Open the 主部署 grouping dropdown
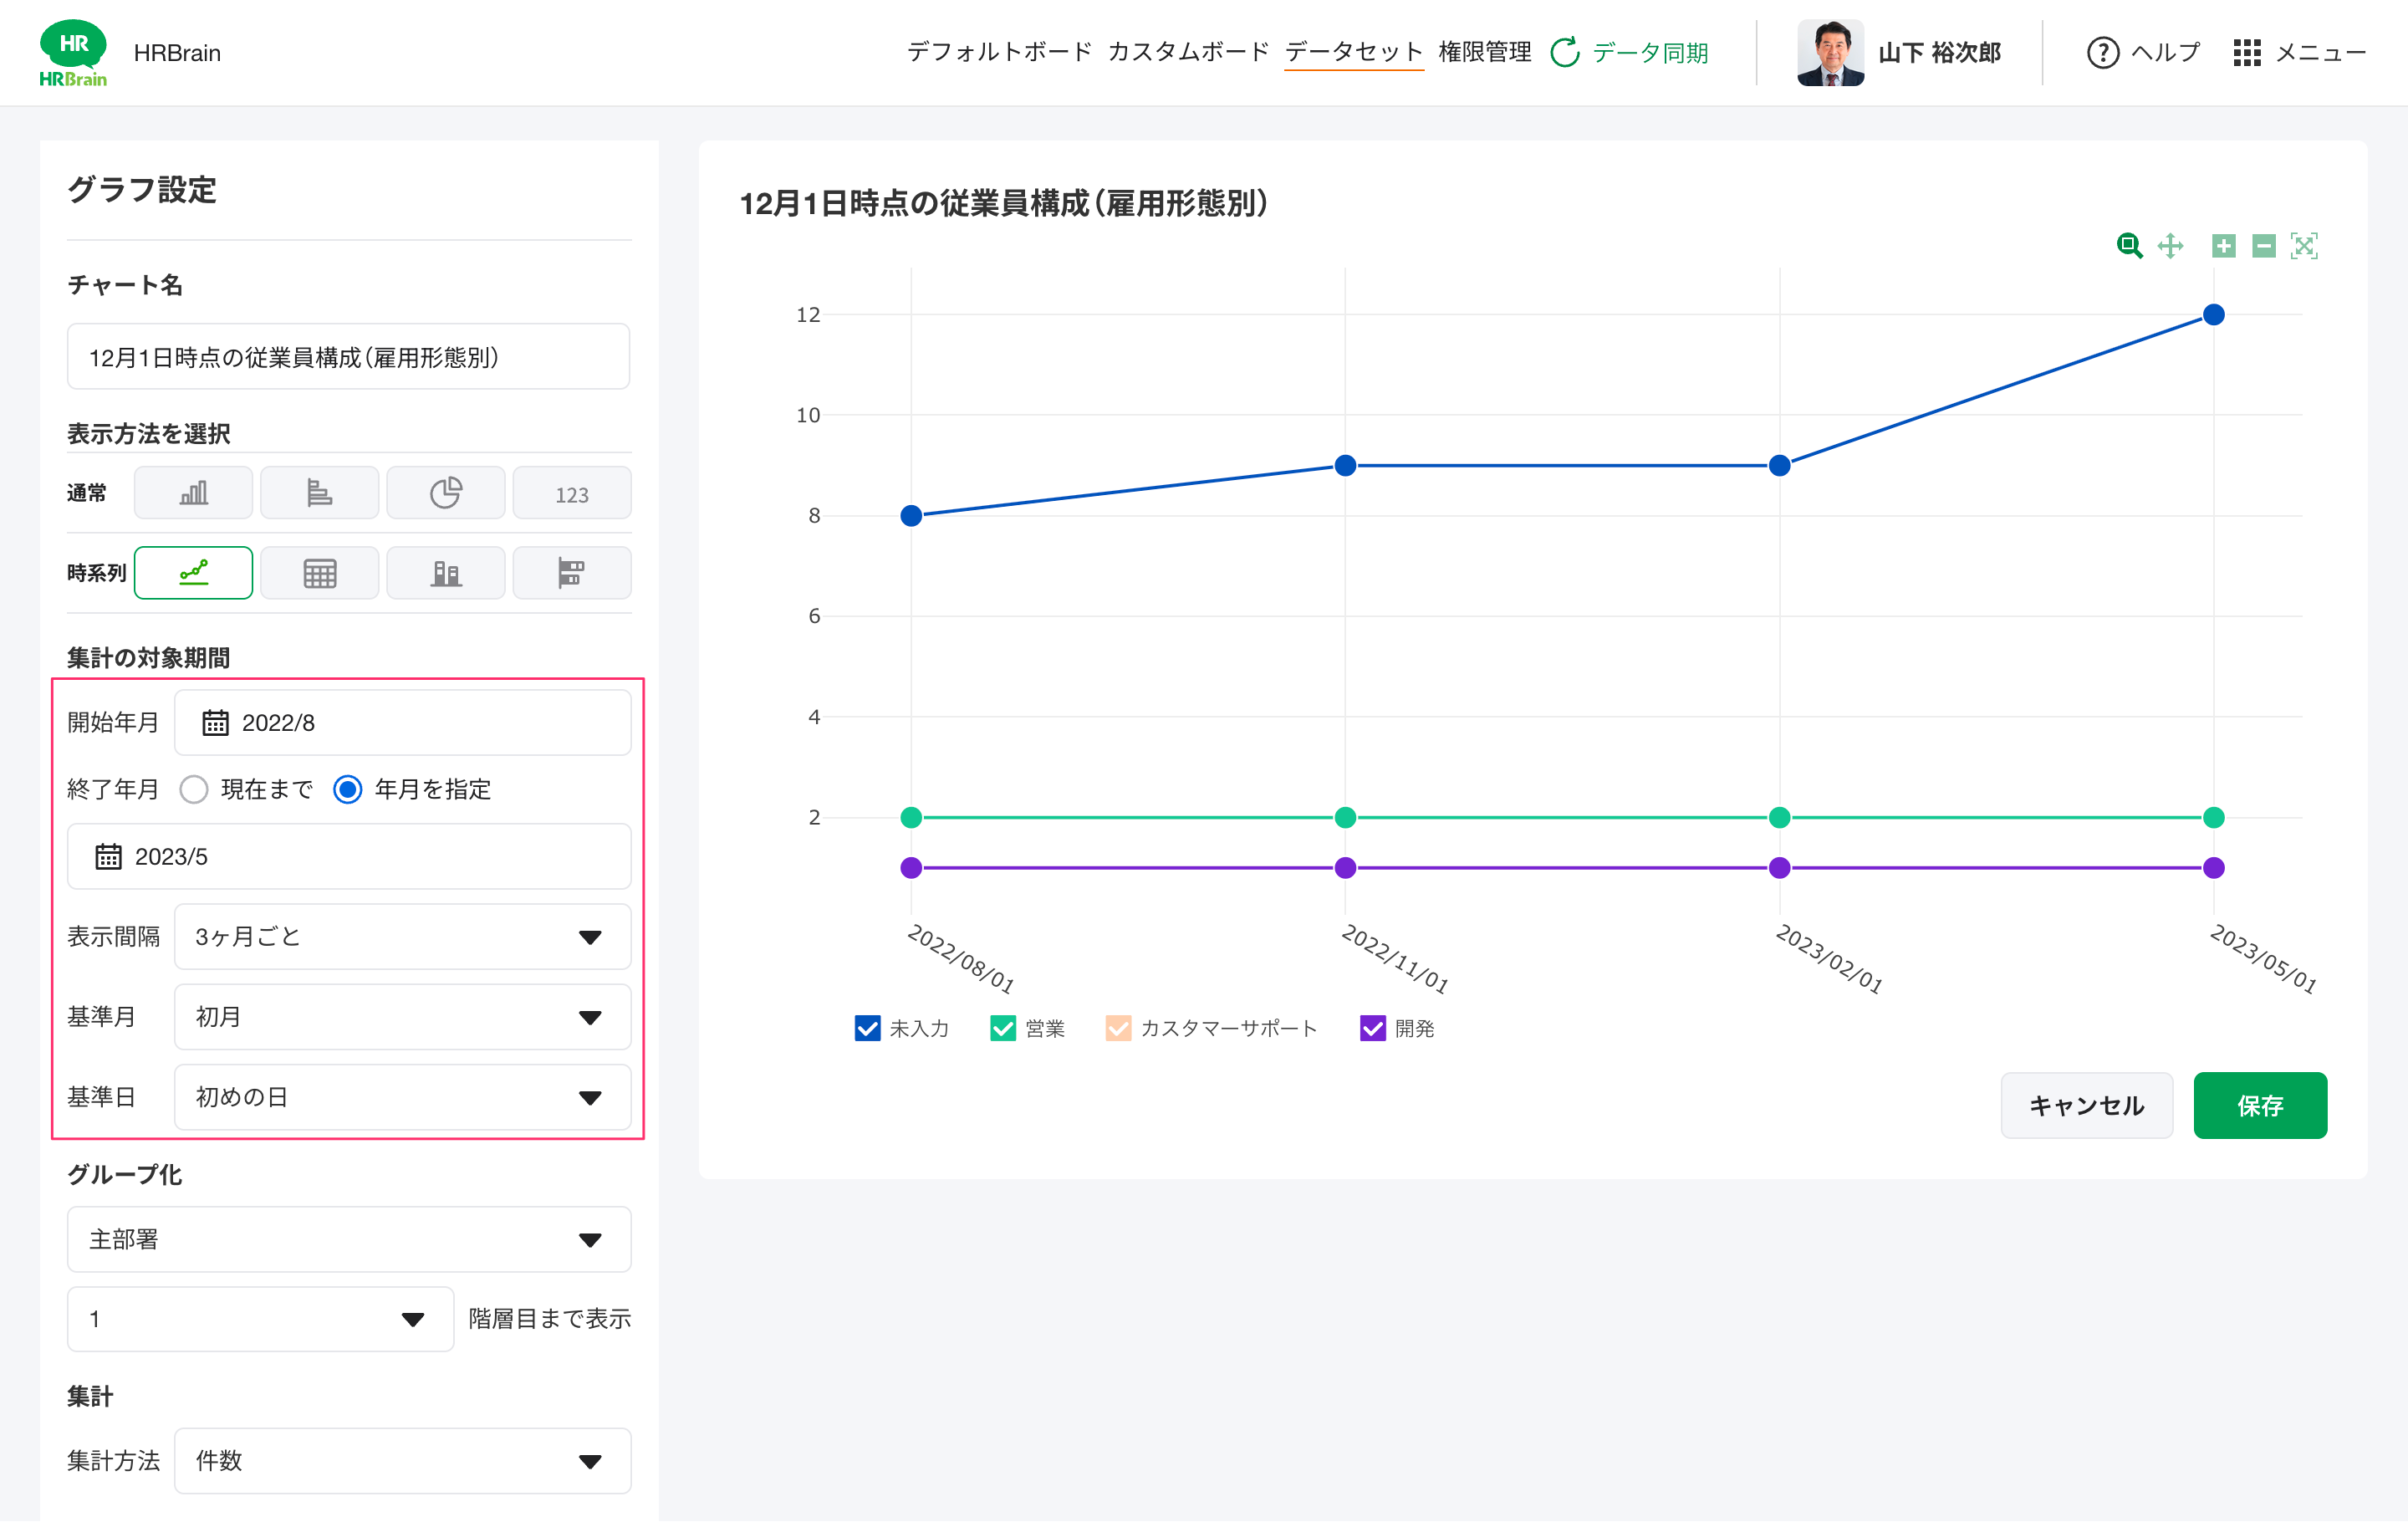This screenshot has width=2408, height=1522. click(x=348, y=1239)
